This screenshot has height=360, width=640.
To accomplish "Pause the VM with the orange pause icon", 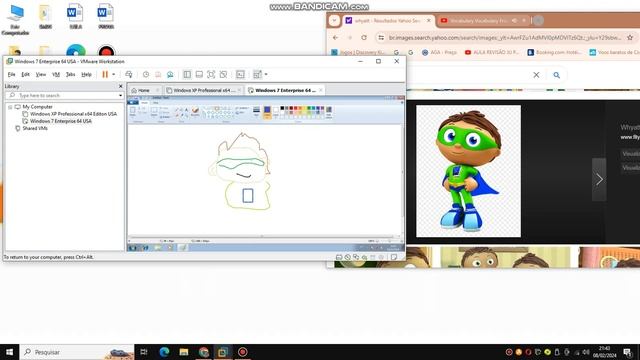I will pos(105,74).
